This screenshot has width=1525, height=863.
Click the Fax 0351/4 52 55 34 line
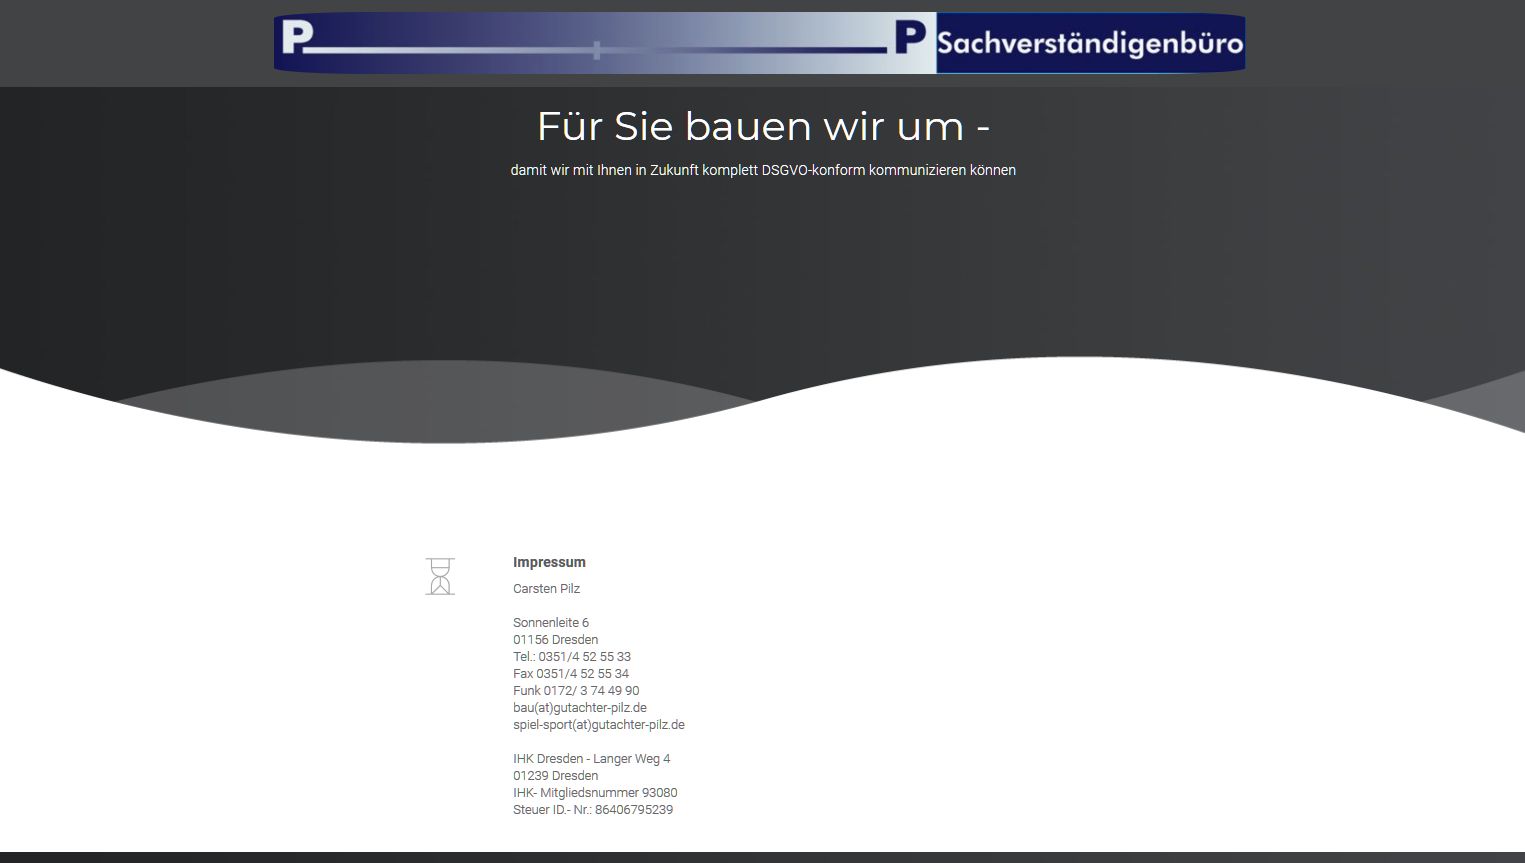coord(571,674)
